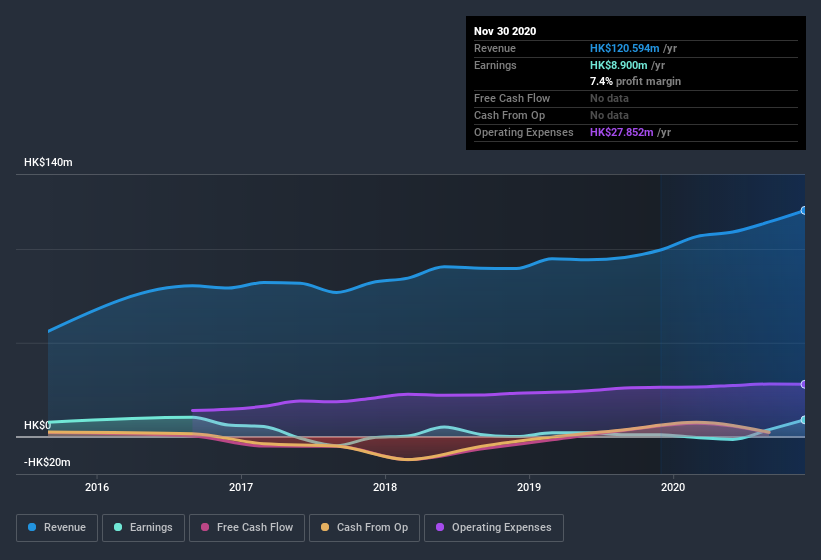Image resolution: width=821 pixels, height=560 pixels.
Task: Click the Cash From Op row label in tooltip
Action: 509,115
